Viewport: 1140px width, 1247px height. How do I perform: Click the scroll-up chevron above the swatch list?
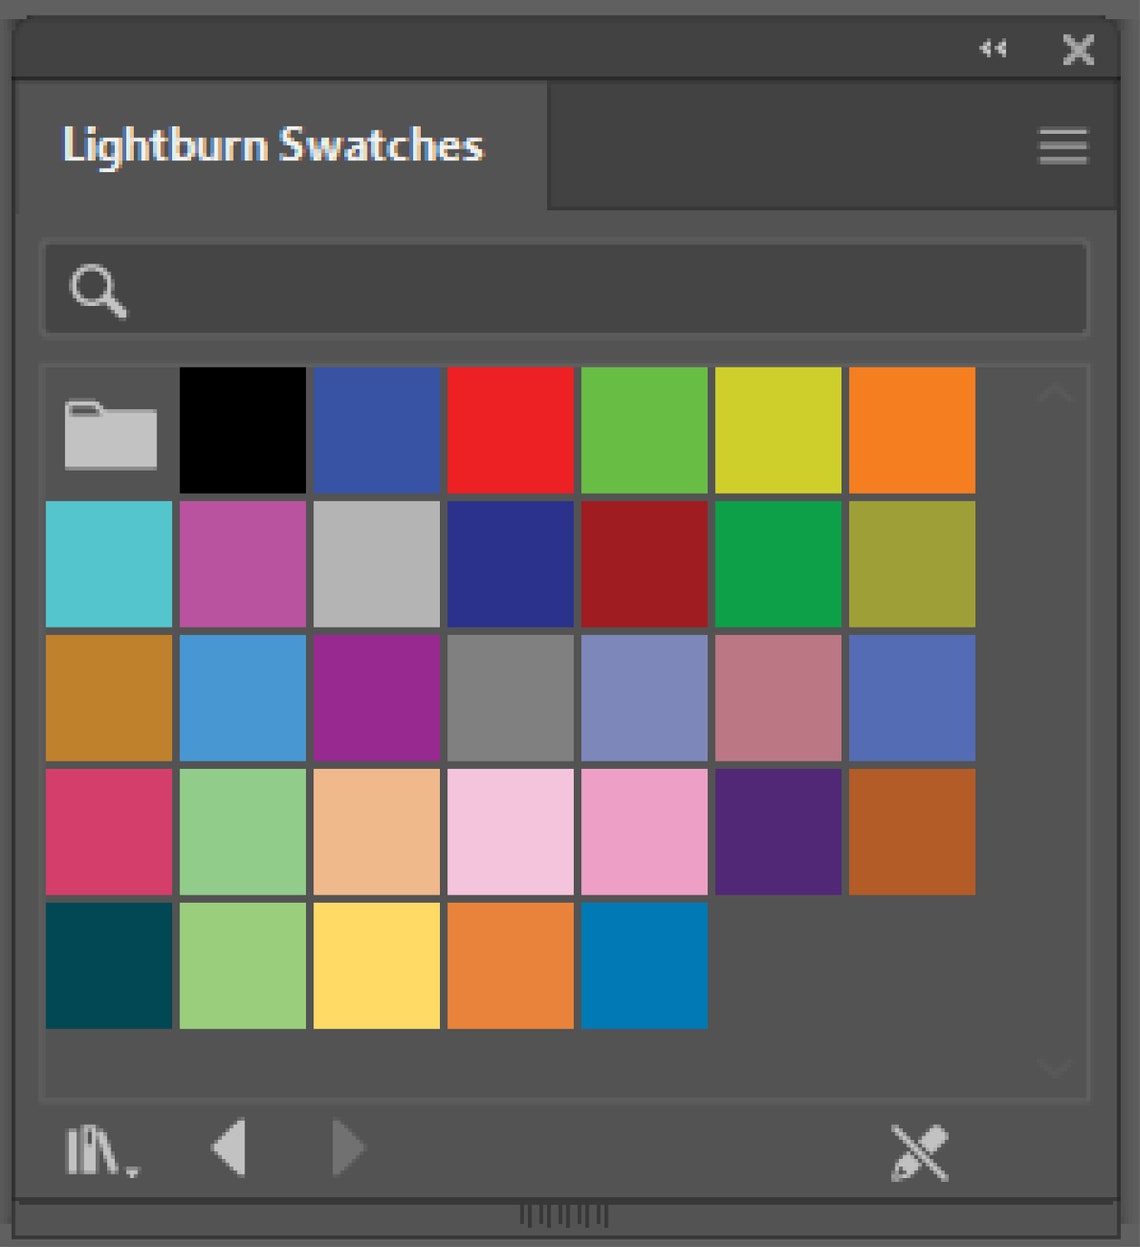[1053, 390]
